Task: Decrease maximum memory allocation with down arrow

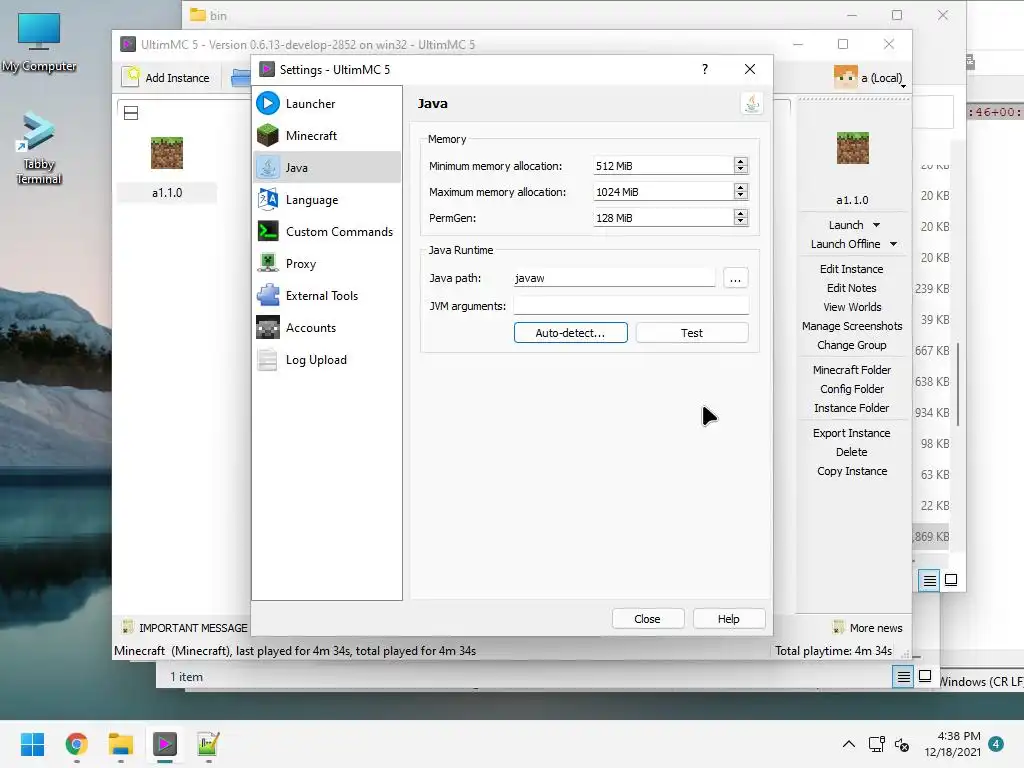Action: 741,196
